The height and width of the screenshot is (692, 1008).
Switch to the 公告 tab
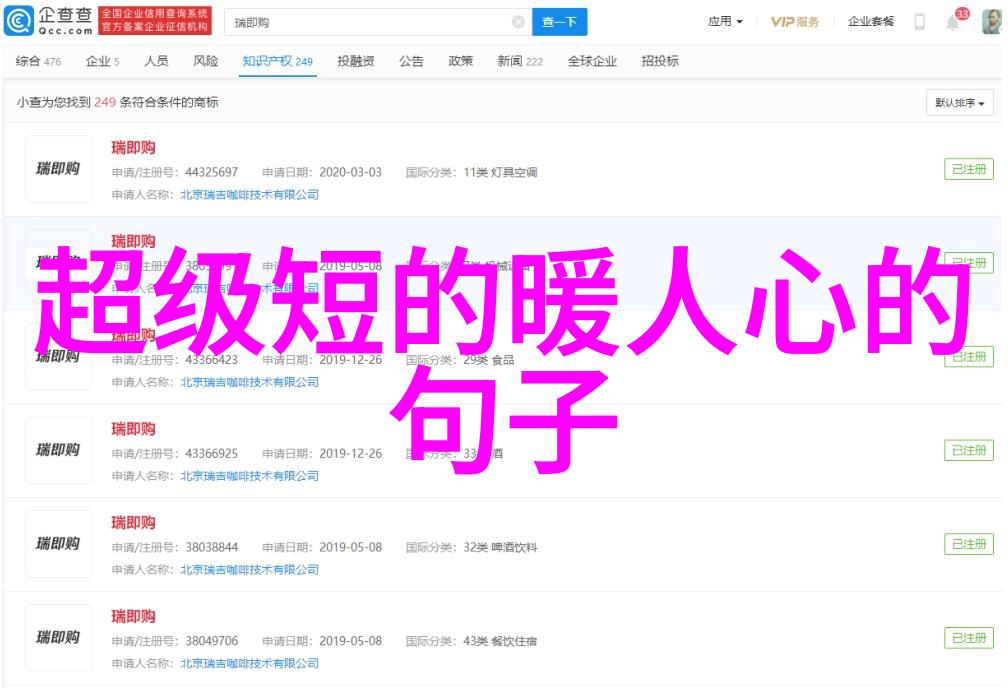pos(411,61)
